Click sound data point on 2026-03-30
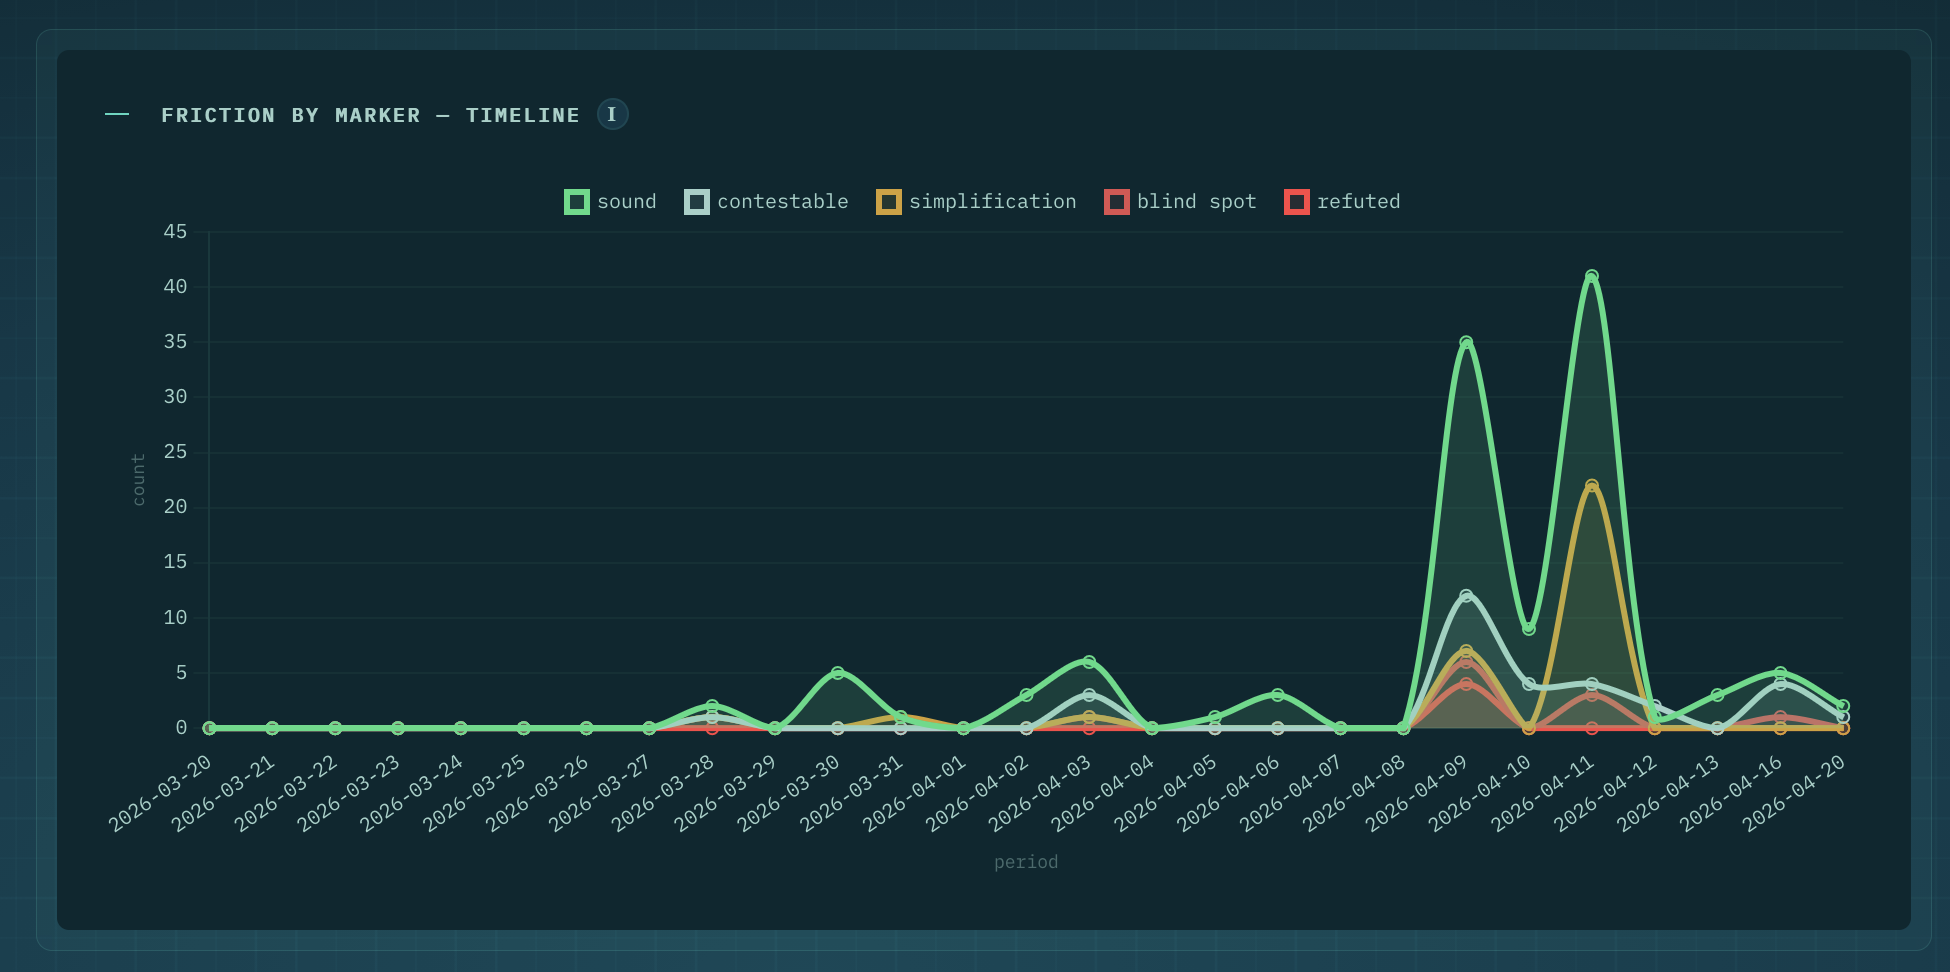Image resolution: width=1950 pixels, height=972 pixels. click(x=838, y=673)
